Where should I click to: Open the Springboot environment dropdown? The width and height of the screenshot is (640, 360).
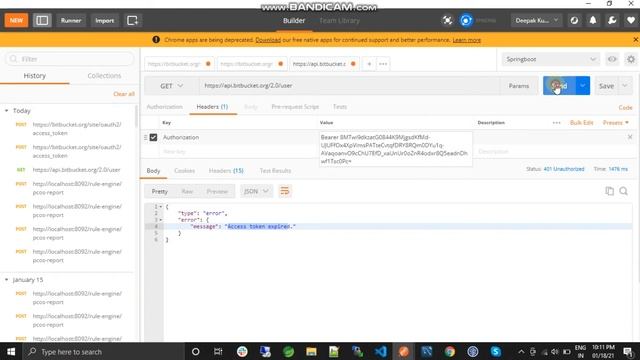point(551,60)
